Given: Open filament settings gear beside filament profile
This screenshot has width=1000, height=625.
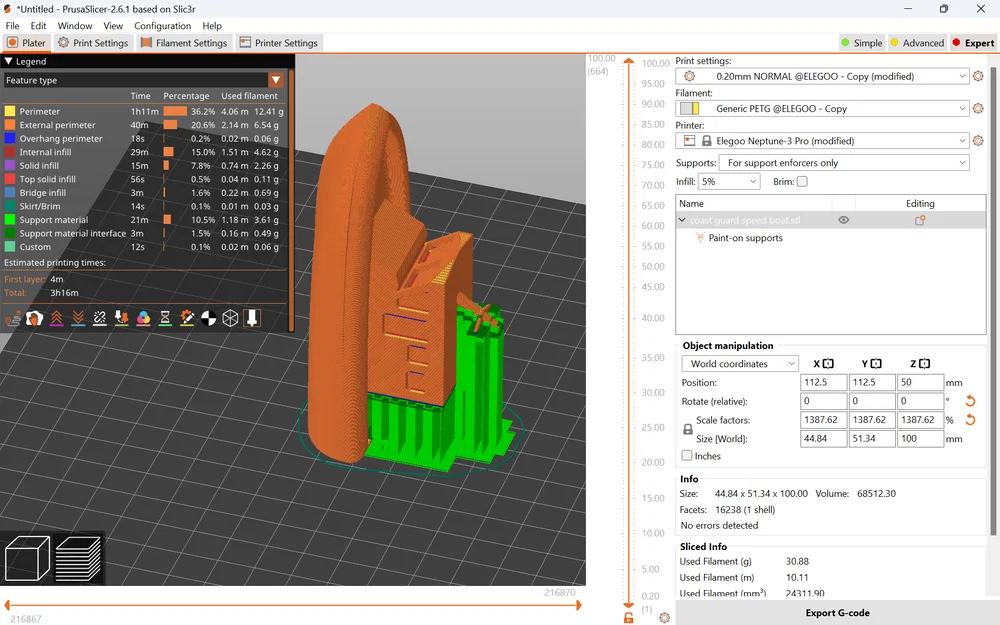Looking at the screenshot, I should [x=978, y=108].
